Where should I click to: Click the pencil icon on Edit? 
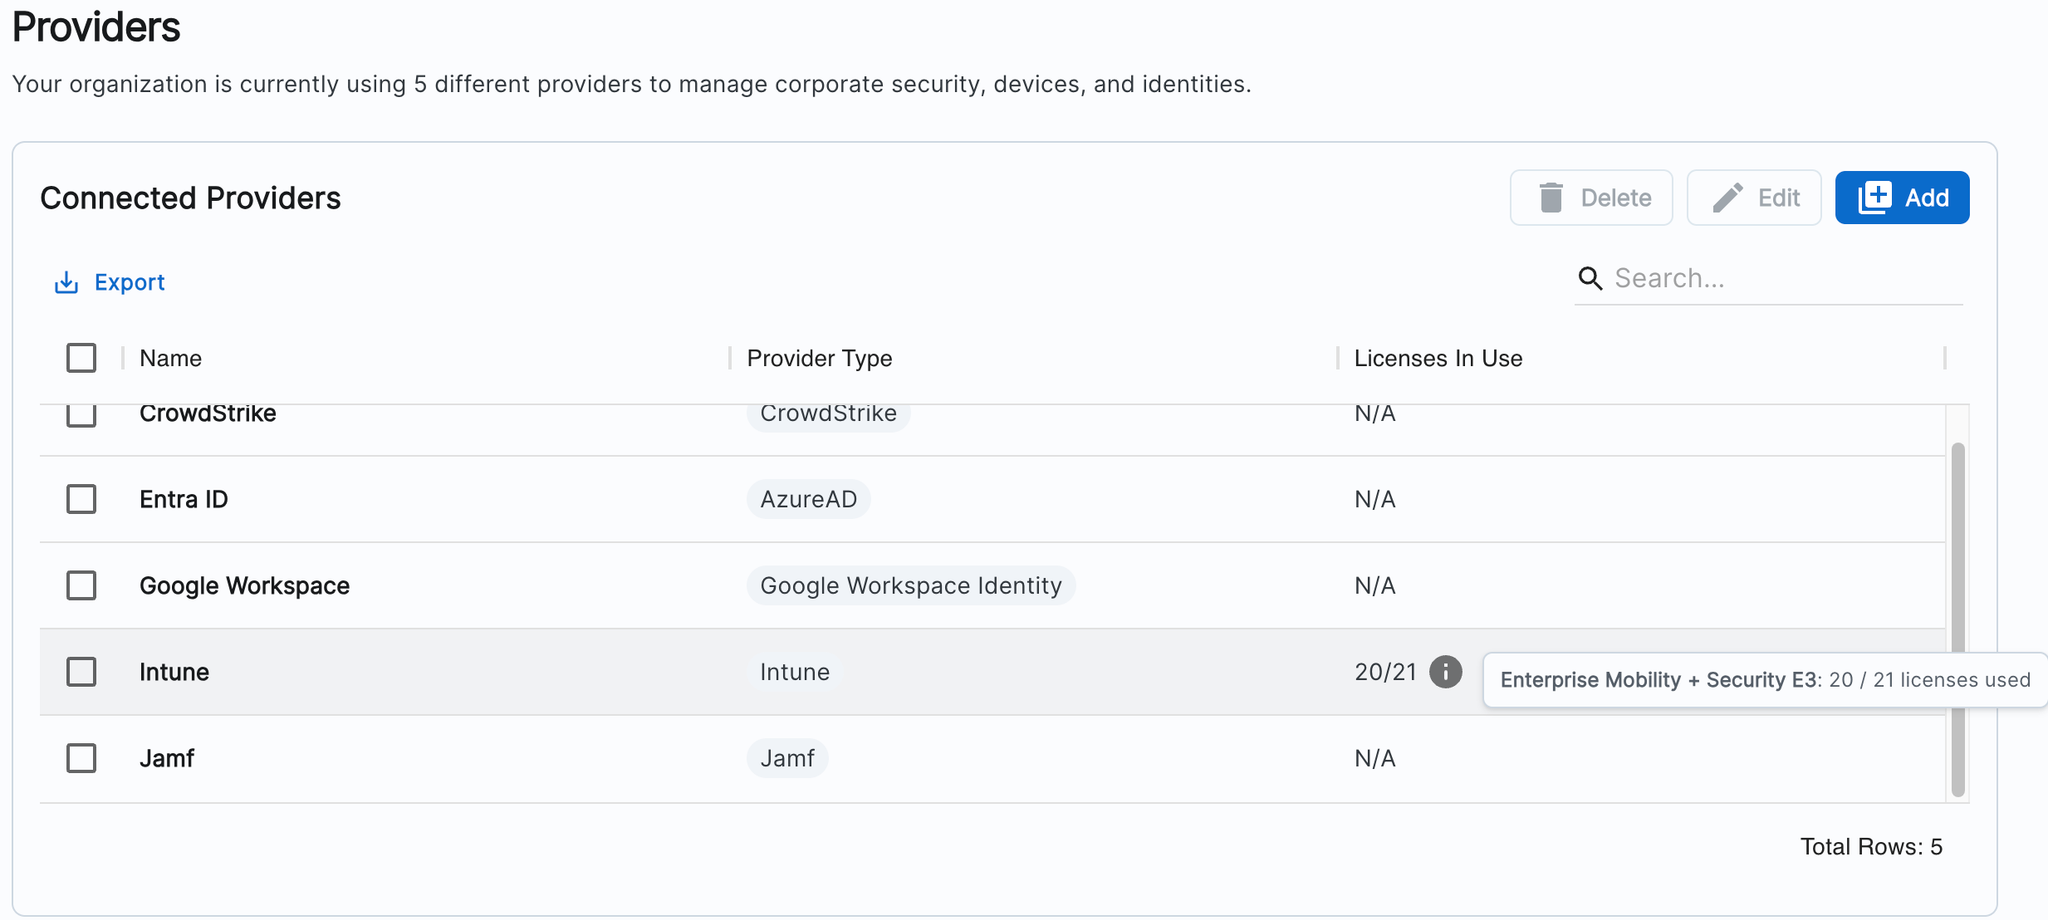point(1727,198)
